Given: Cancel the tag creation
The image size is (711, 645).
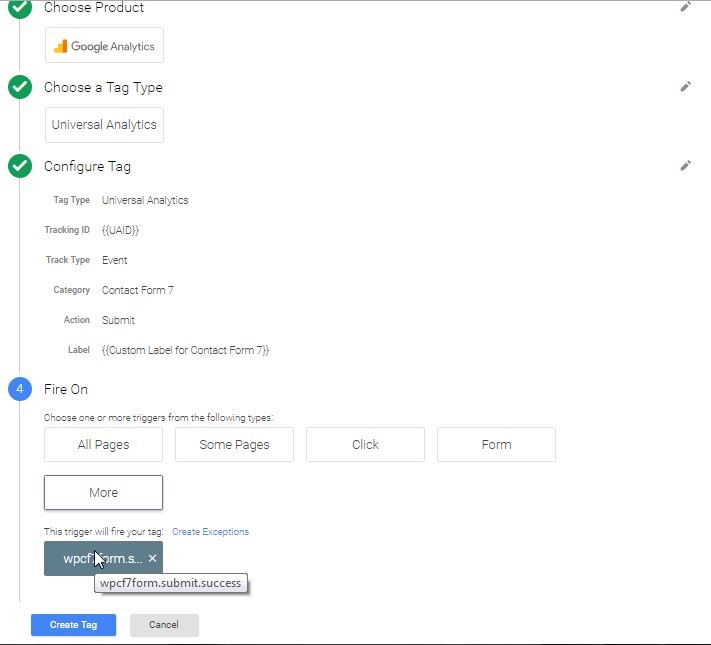Looking at the screenshot, I should [164, 625].
